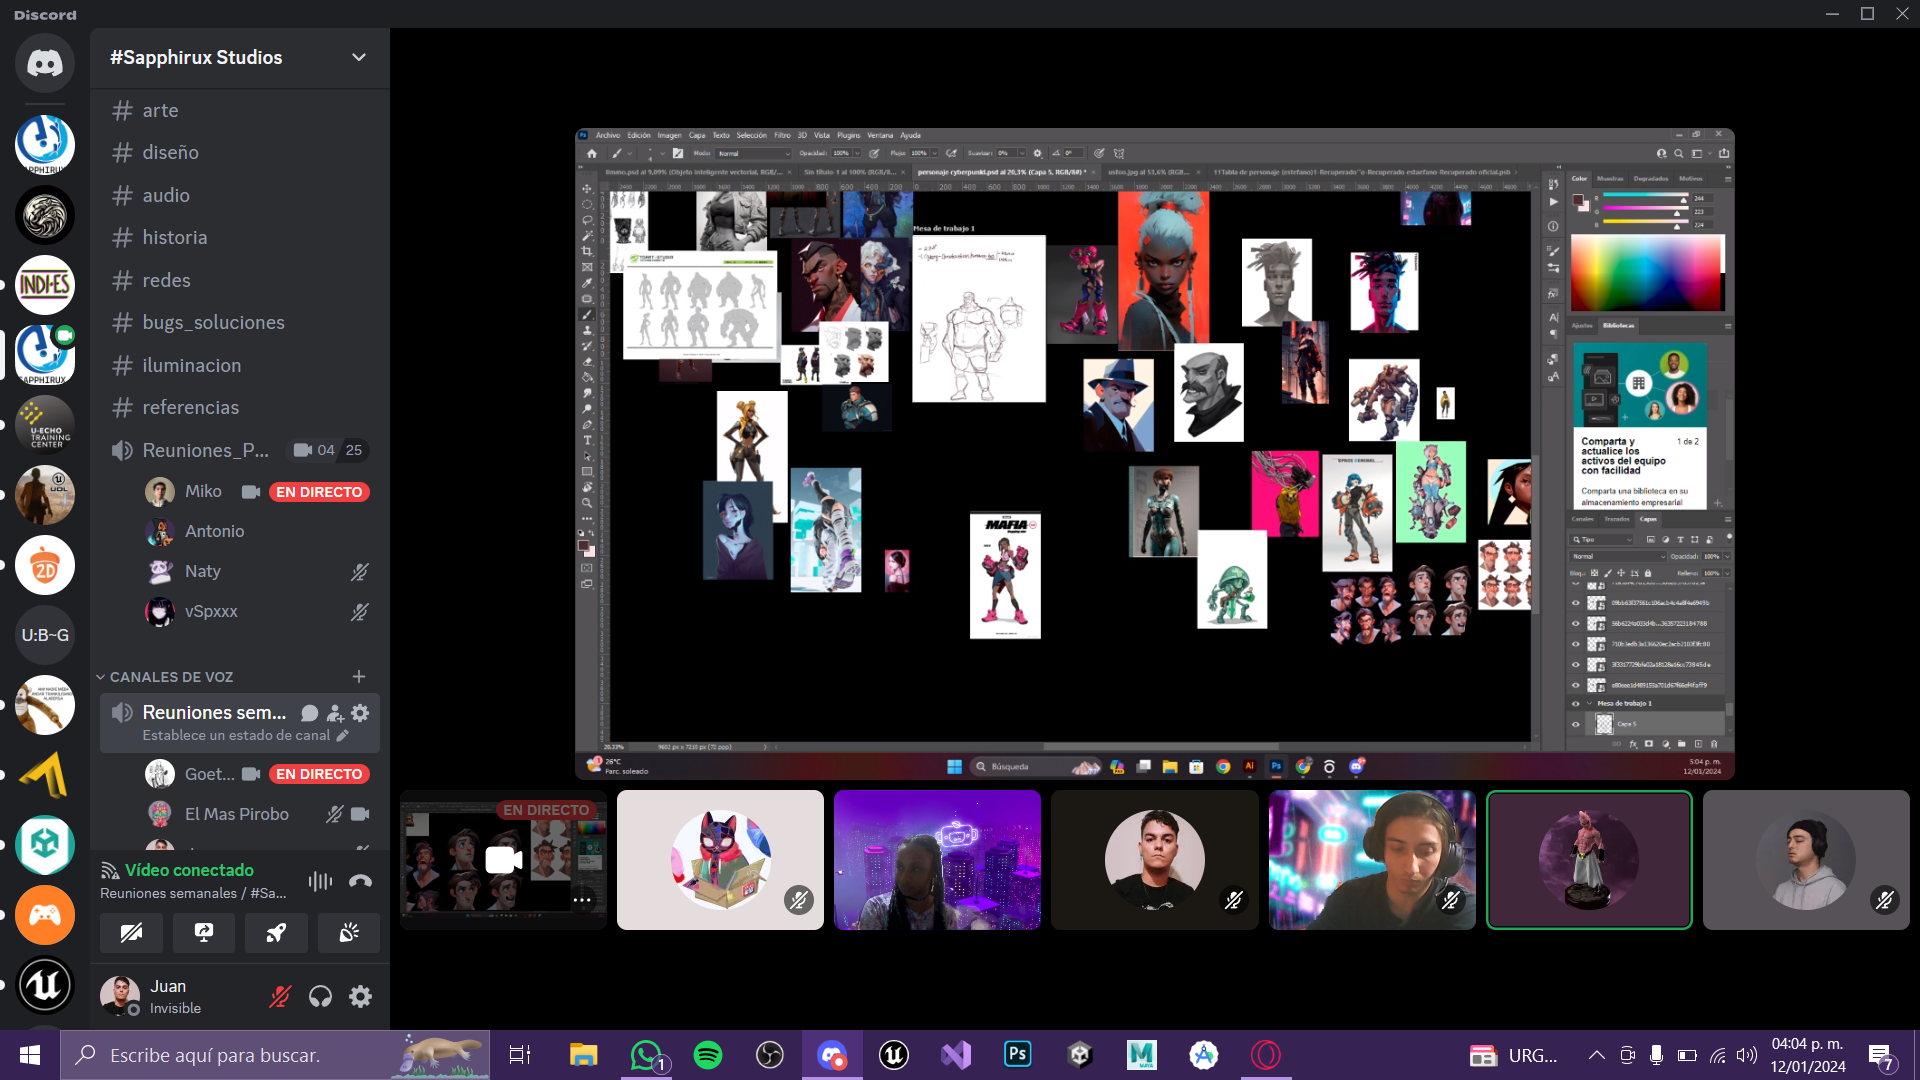Screen dimensions: 1920x1080
Task: Open the U-ECHO Training Center server
Action: [44, 425]
